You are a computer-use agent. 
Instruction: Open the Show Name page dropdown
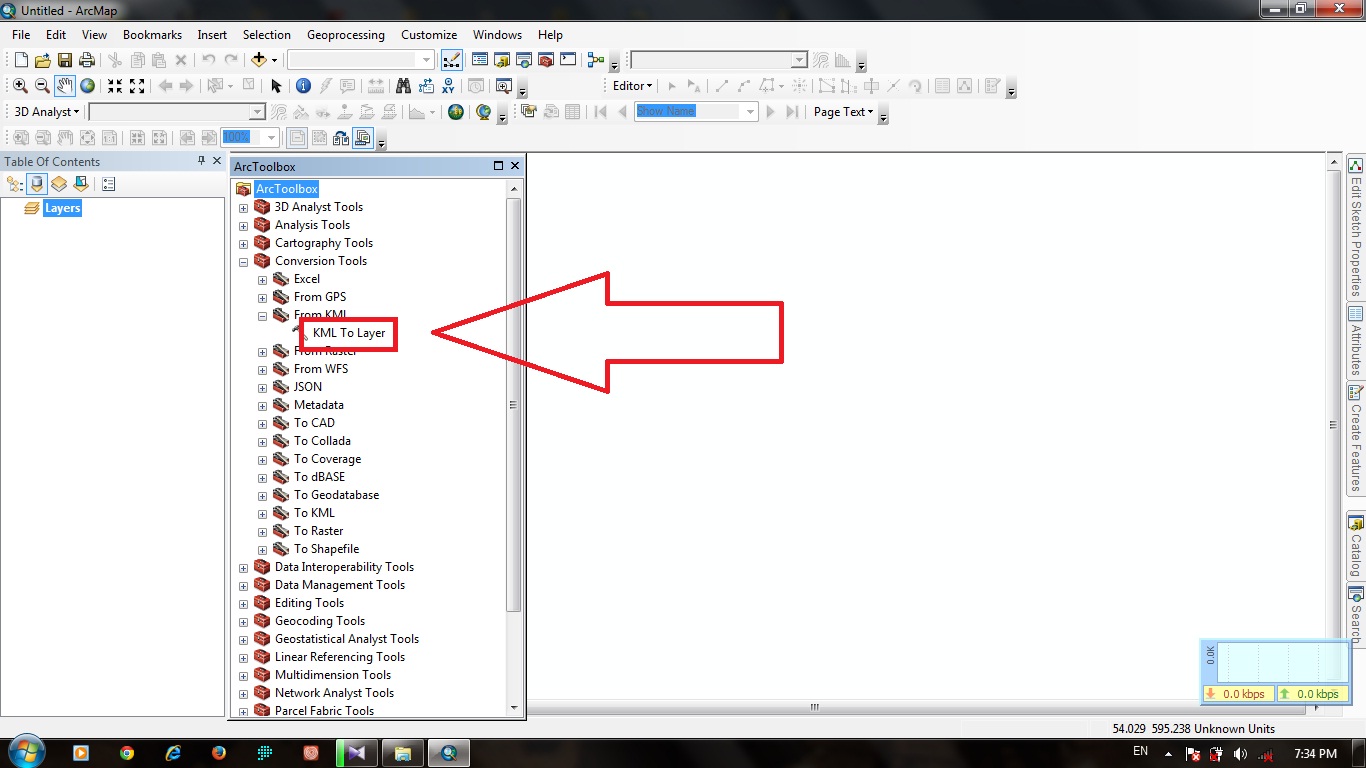[750, 112]
